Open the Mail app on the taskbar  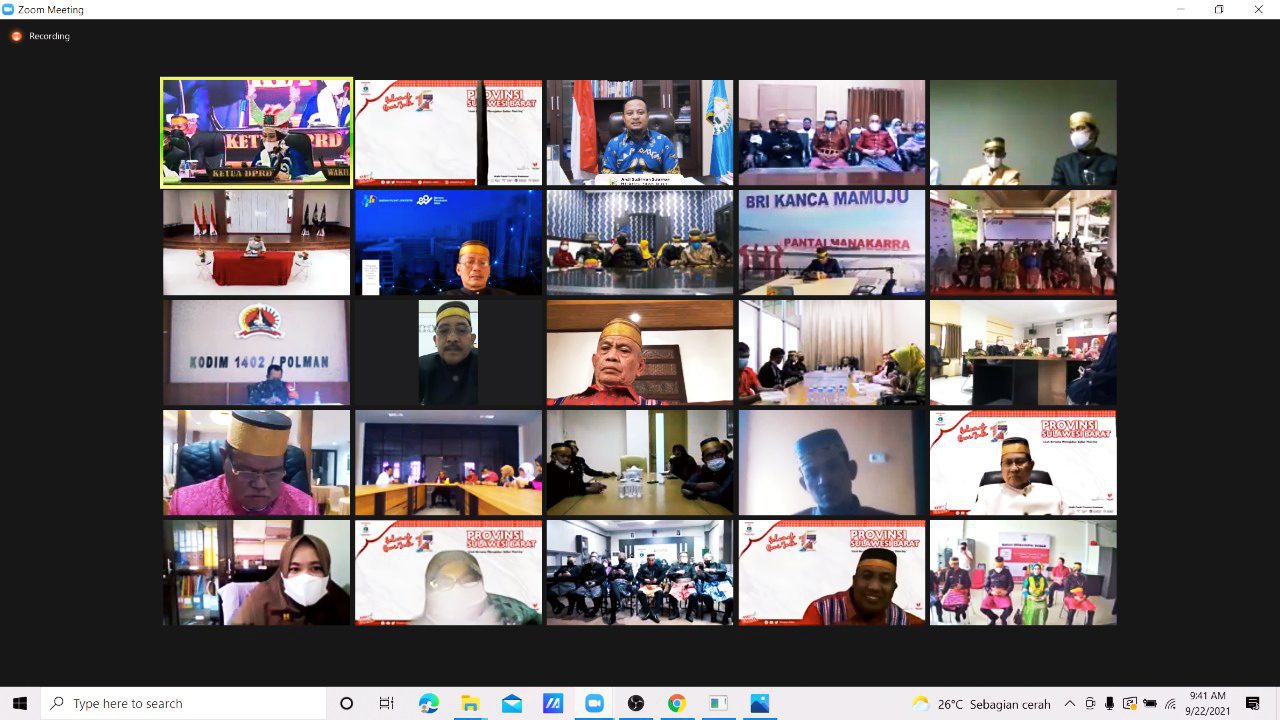[x=512, y=703]
